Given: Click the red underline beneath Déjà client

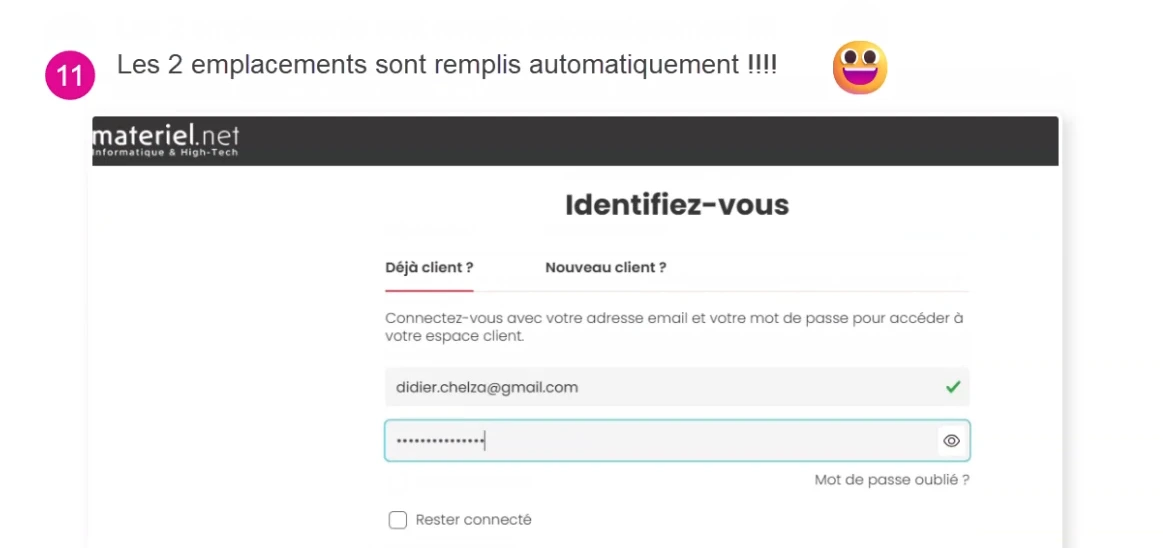Looking at the screenshot, I should 429,291.
